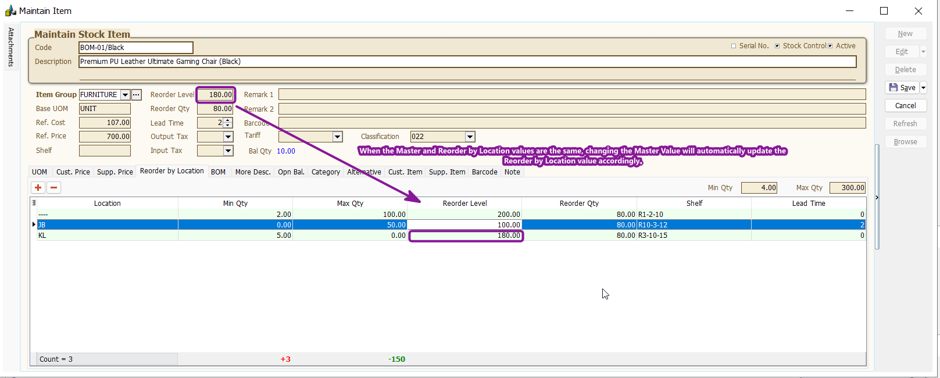Open the Edit button dropdown arrow

(923, 52)
